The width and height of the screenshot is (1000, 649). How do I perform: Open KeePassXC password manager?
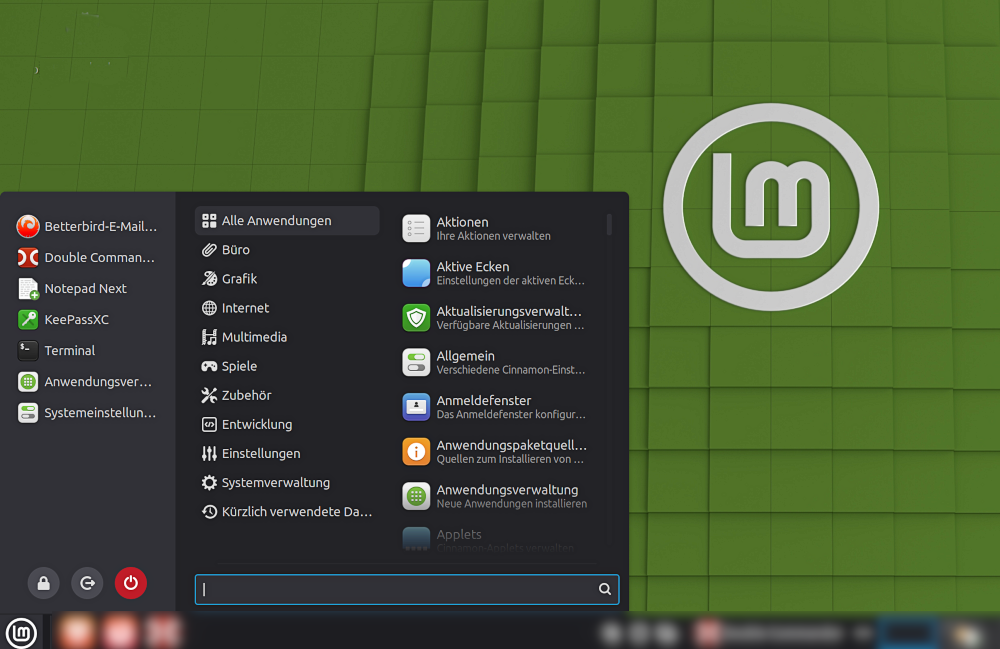[x=87, y=320]
